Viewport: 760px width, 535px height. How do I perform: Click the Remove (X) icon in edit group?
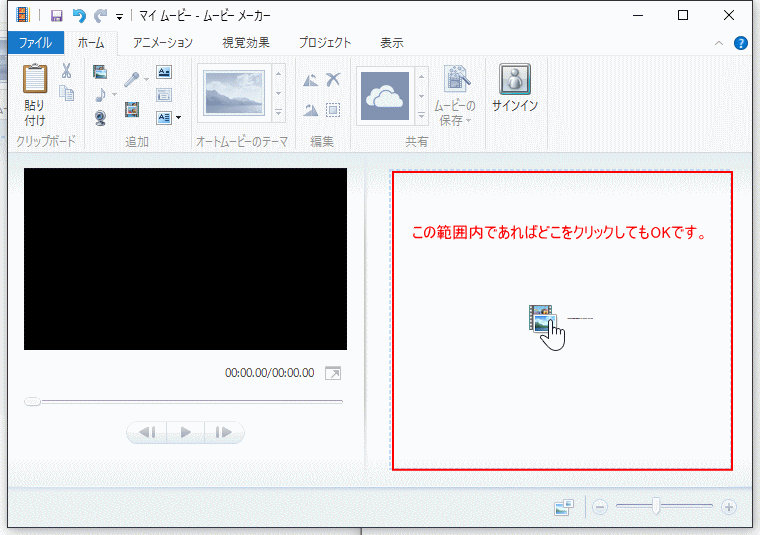point(333,79)
